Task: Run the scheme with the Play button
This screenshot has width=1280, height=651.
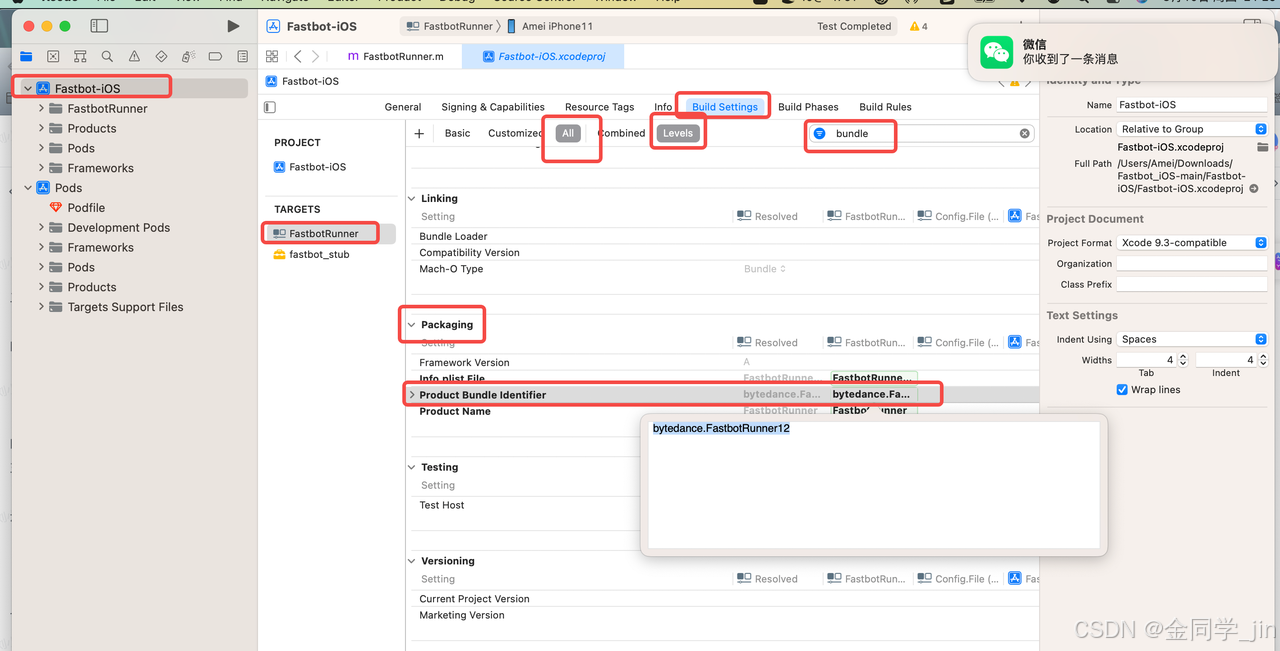Action: pos(233,26)
